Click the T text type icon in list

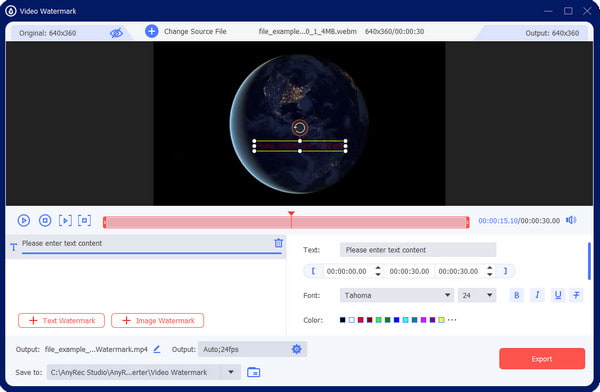(x=14, y=247)
